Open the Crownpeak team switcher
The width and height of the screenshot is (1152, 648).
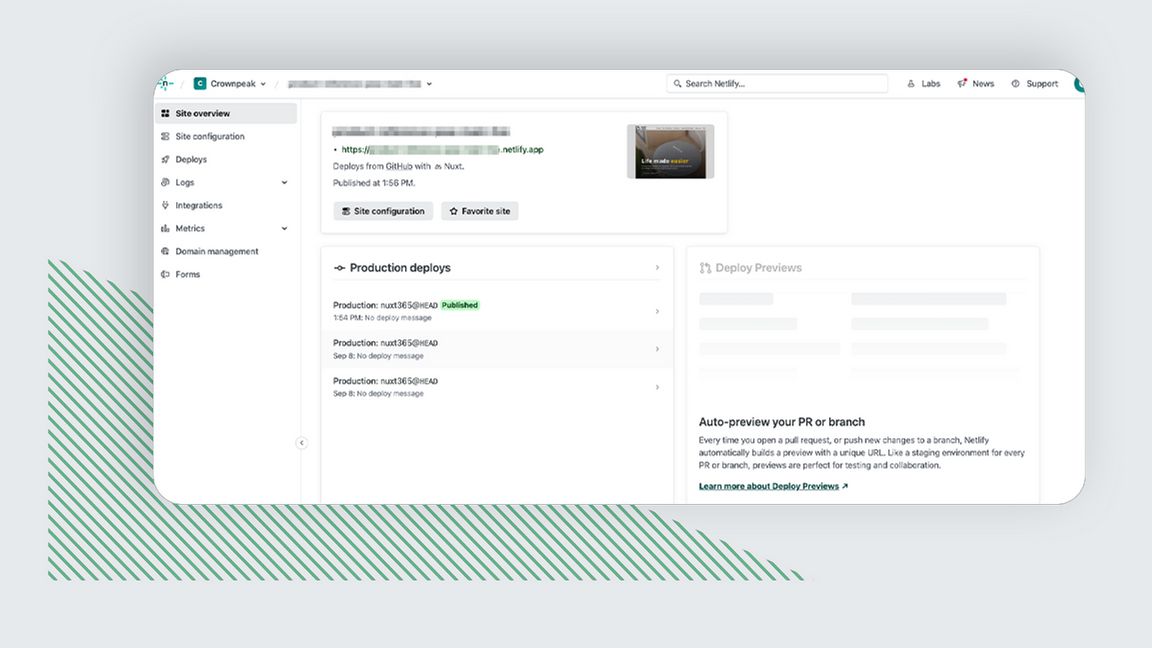pyautogui.click(x=227, y=84)
